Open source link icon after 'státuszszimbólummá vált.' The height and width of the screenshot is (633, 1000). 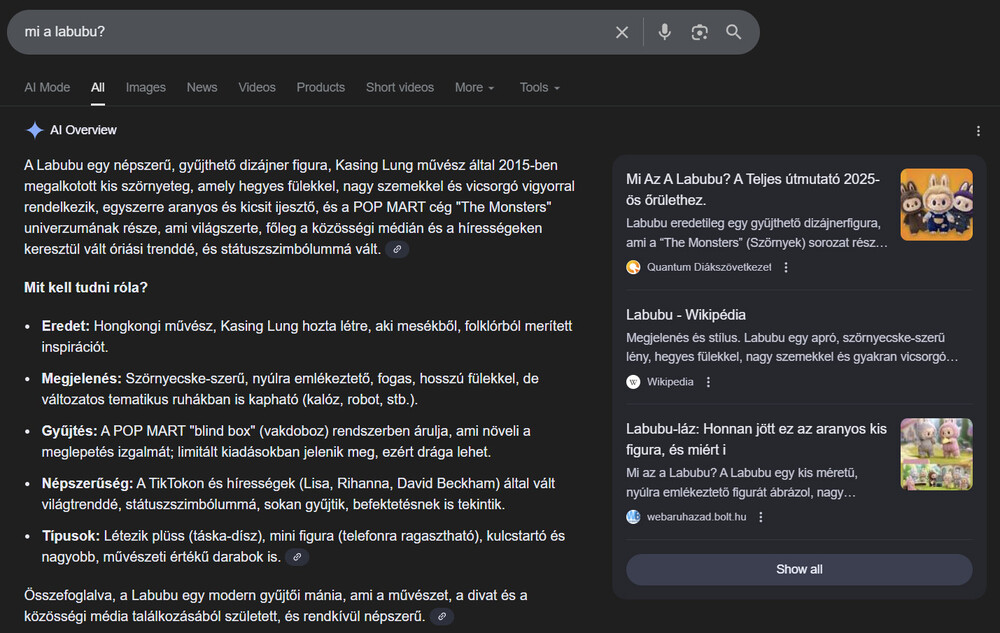pos(397,249)
